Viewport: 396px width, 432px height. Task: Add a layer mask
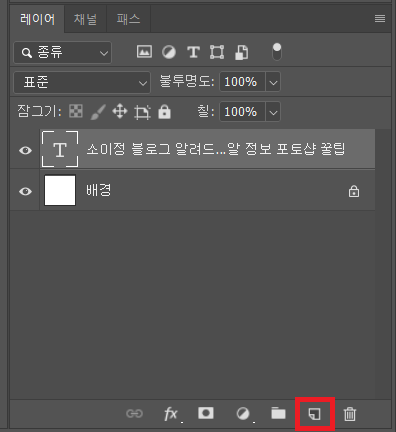206,413
